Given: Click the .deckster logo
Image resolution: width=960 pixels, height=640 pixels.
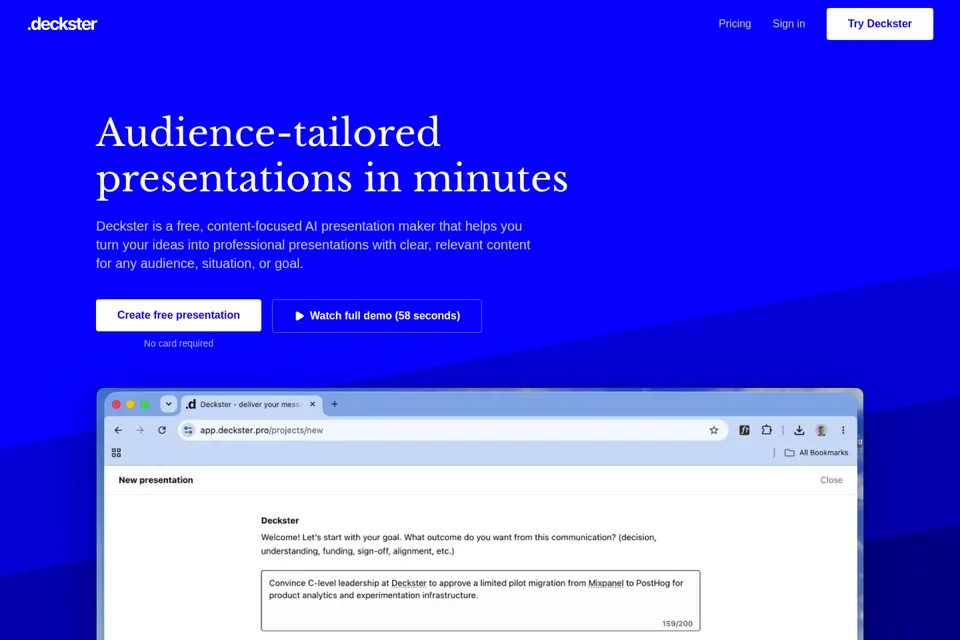Looking at the screenshot, I should (62, 24).
